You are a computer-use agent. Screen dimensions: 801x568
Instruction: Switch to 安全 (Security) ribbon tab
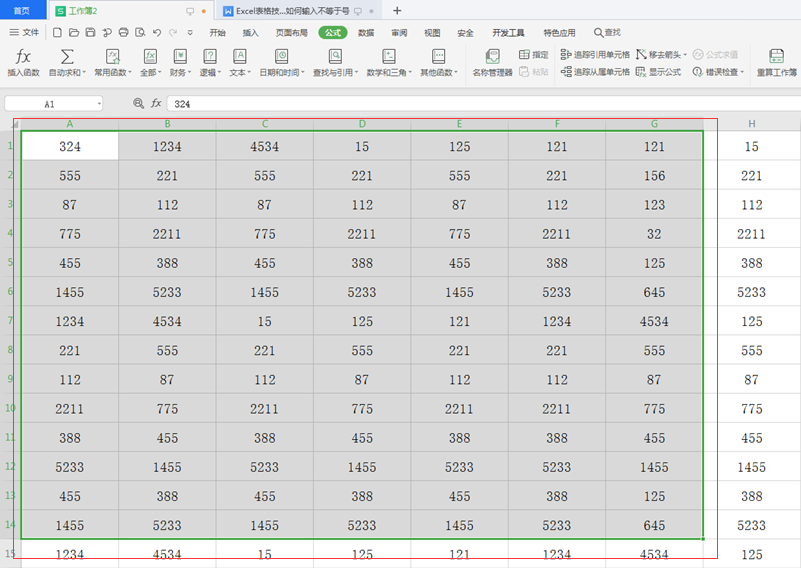[465, 33]
